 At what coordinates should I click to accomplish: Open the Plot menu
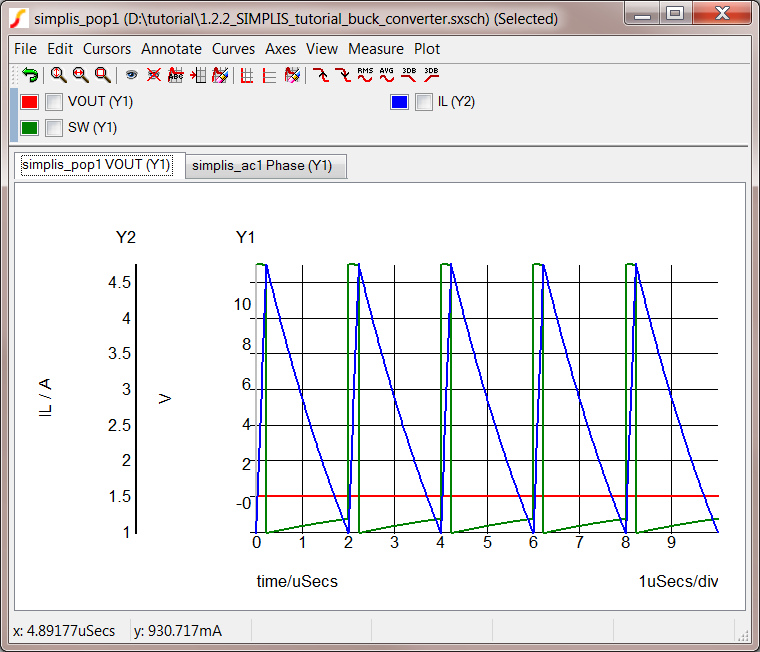point(427,49)
